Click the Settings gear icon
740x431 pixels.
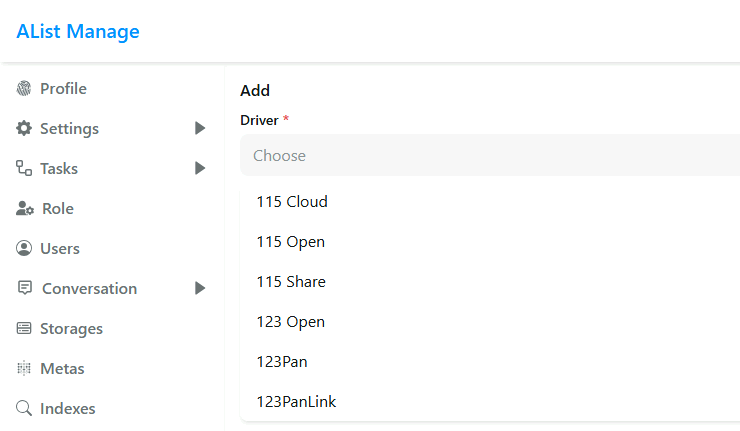pyautogui.click(x=24, y=129)
